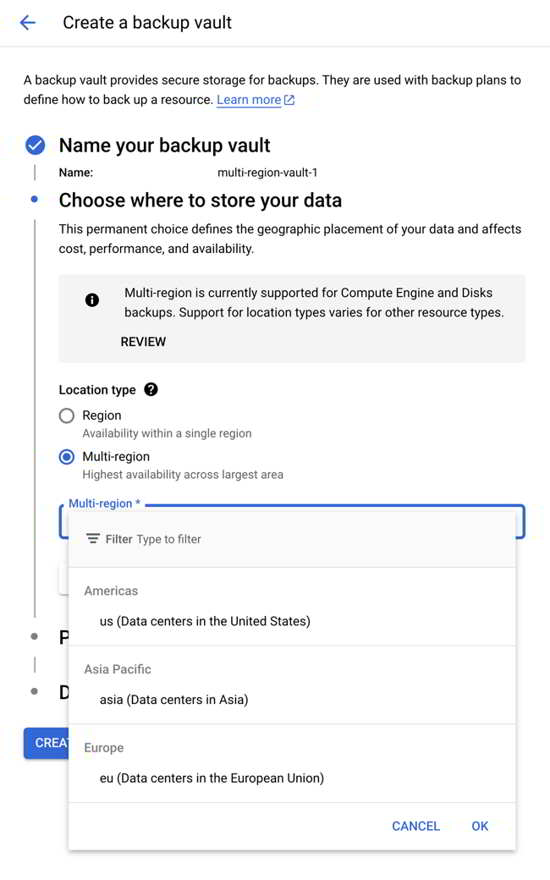Choose asia (Data centers in Asia)
This screenshot has height=880, width=550.
pos(291,700)
